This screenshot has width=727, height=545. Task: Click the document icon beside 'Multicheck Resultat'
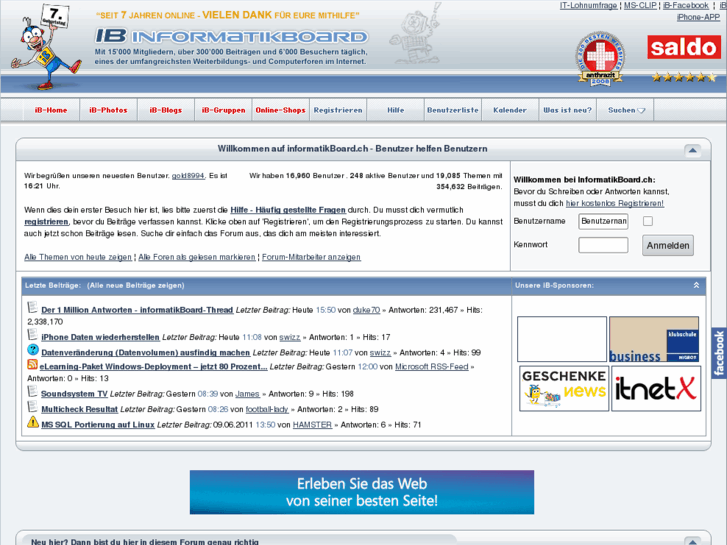32,406
